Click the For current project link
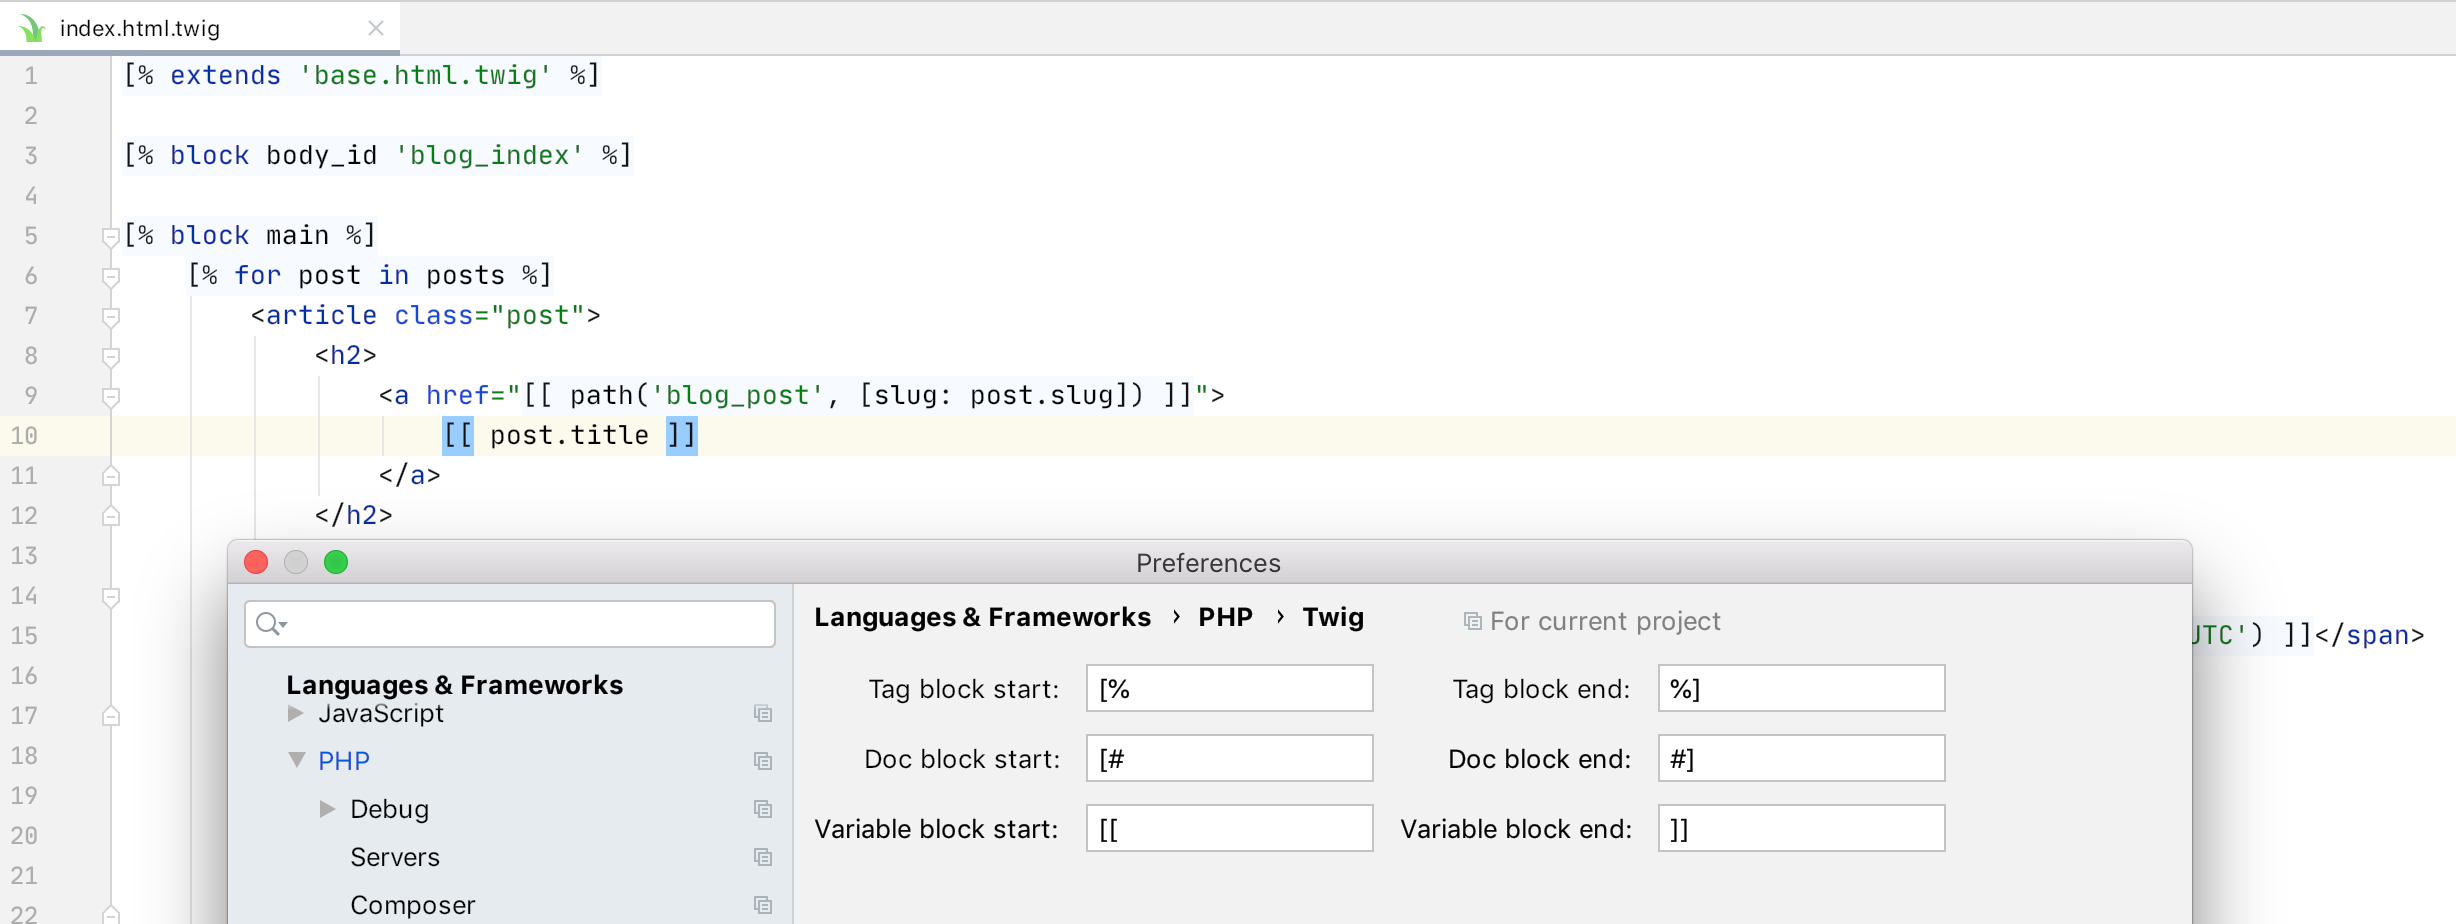 click(x=1604, y=620)
